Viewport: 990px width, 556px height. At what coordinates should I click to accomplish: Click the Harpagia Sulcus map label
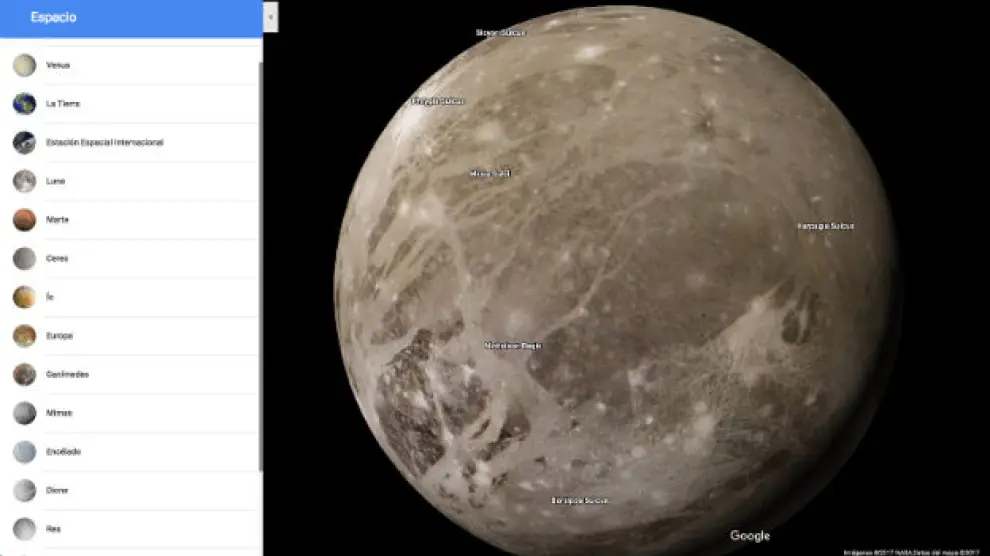point(825,226)
